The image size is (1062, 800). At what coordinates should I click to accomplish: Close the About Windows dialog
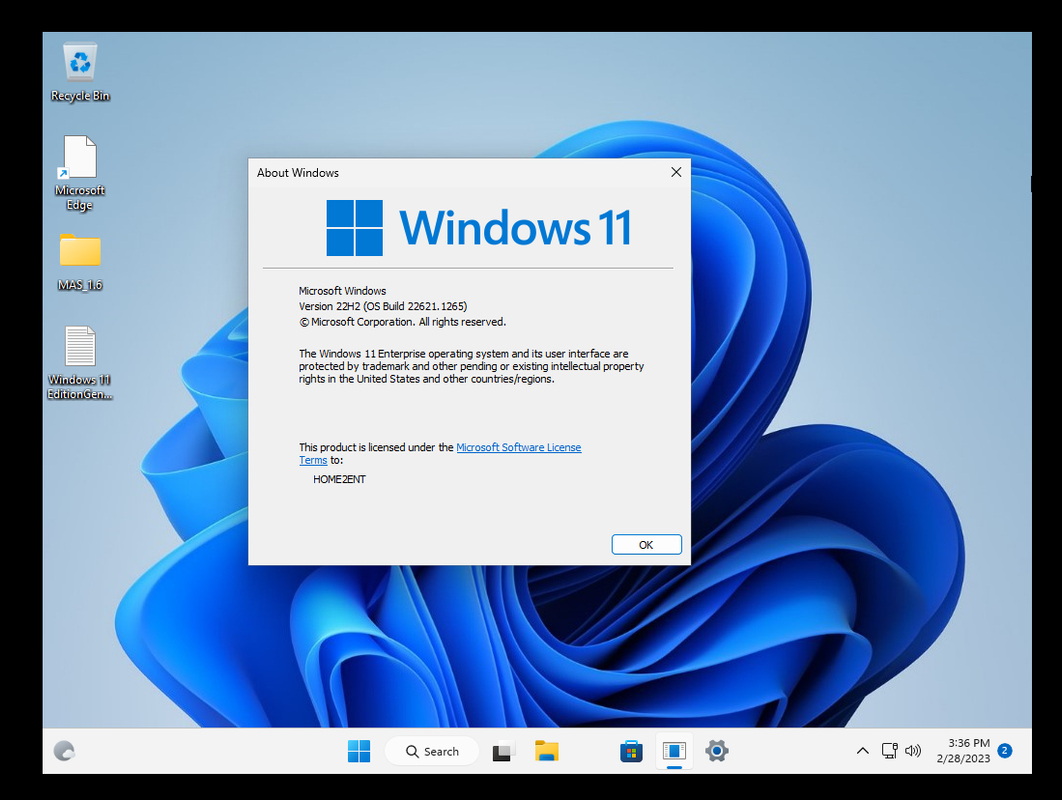[676, 172]
